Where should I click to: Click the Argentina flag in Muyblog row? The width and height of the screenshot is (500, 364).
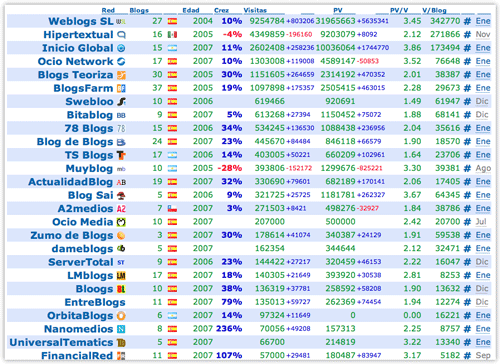pos(172,169)
